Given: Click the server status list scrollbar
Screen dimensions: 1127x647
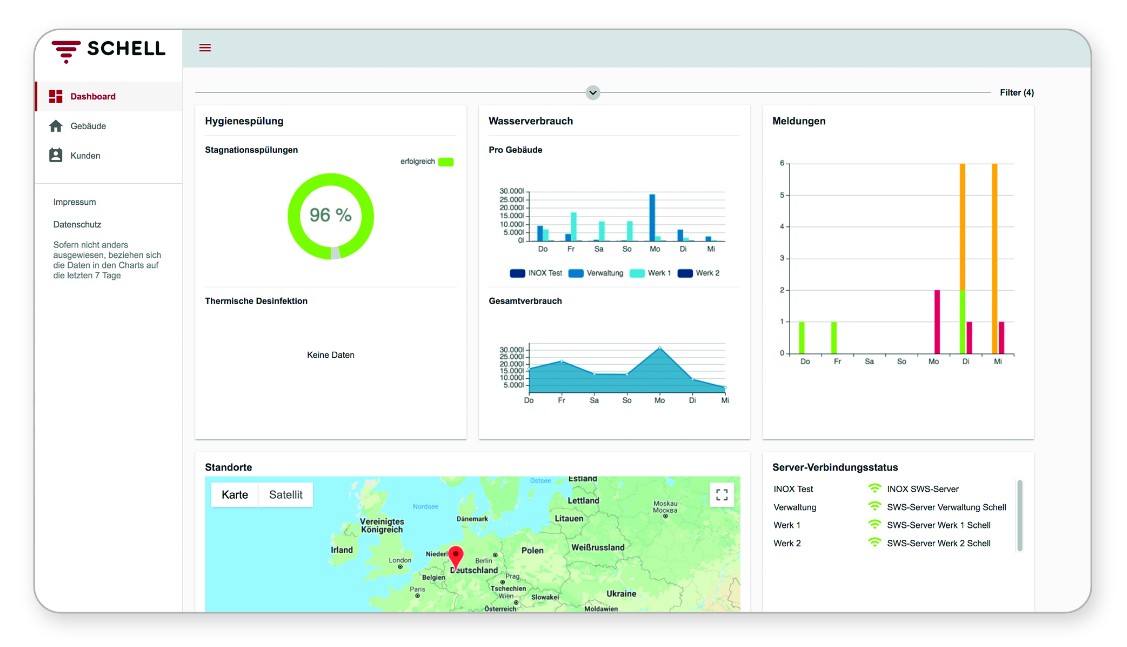Looking at the screenshot, I should pyautogui.click(x=1020, y=515).
